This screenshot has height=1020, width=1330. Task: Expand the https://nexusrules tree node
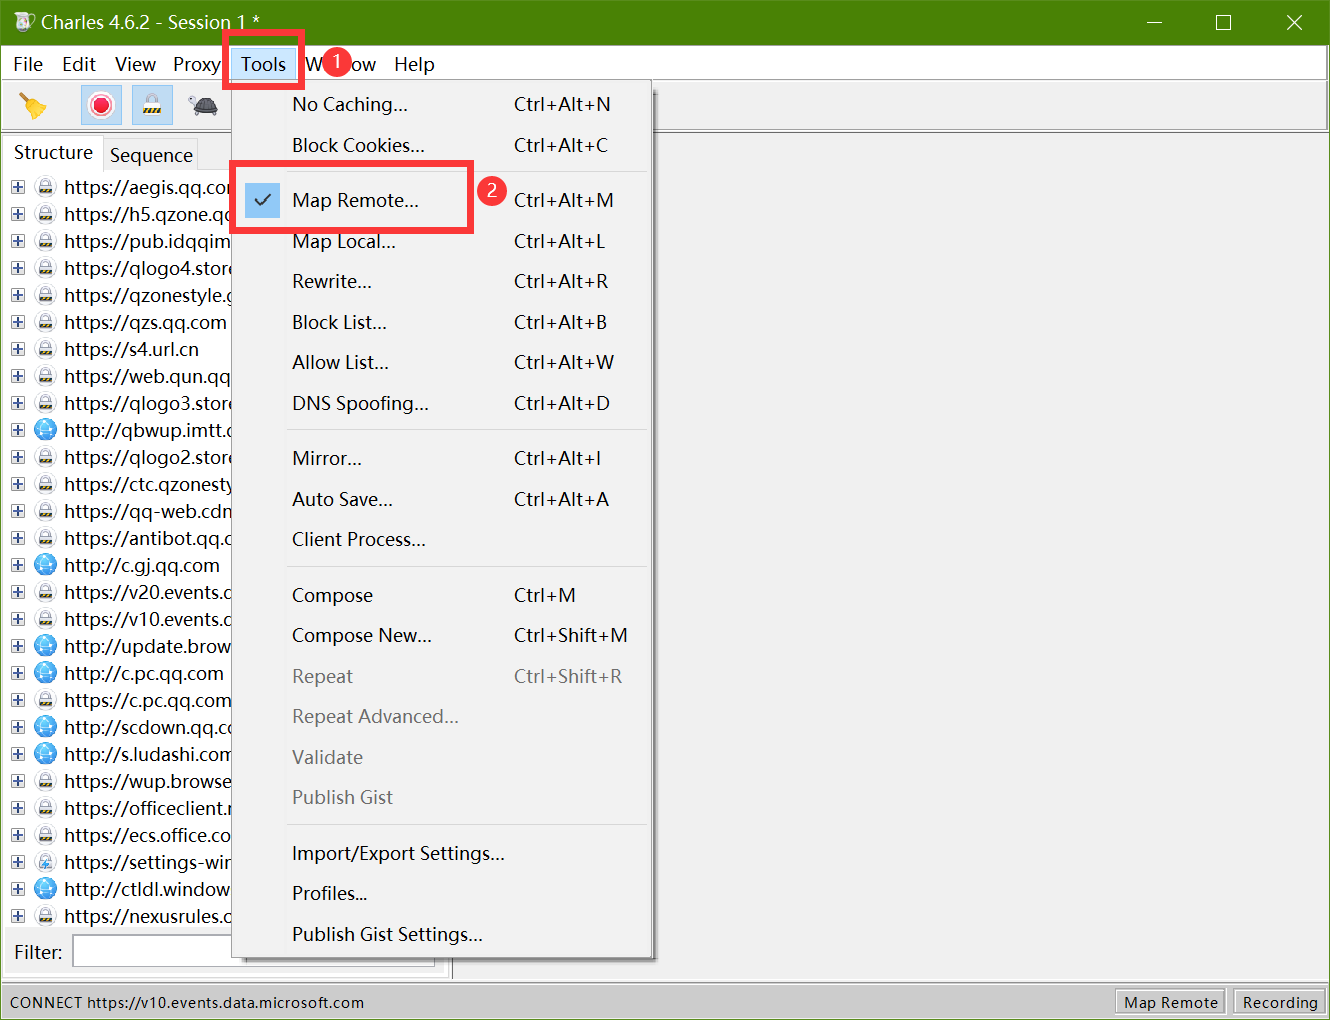[x=17, y=915]
